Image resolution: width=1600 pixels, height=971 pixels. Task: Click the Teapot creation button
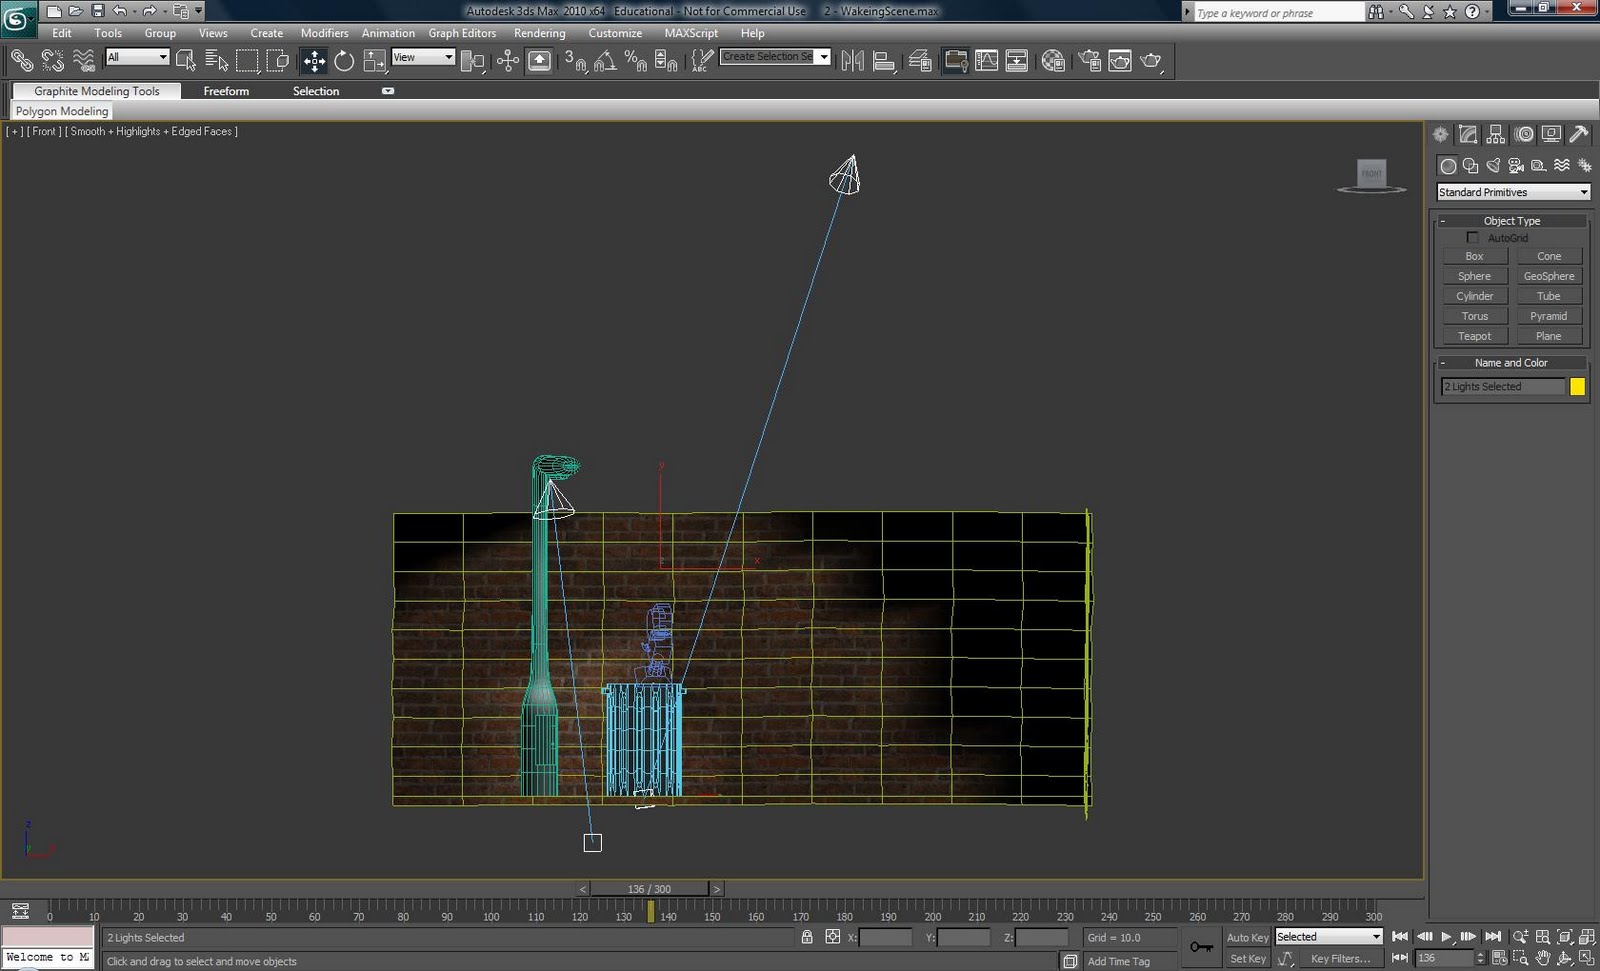tap(1475, 335)
